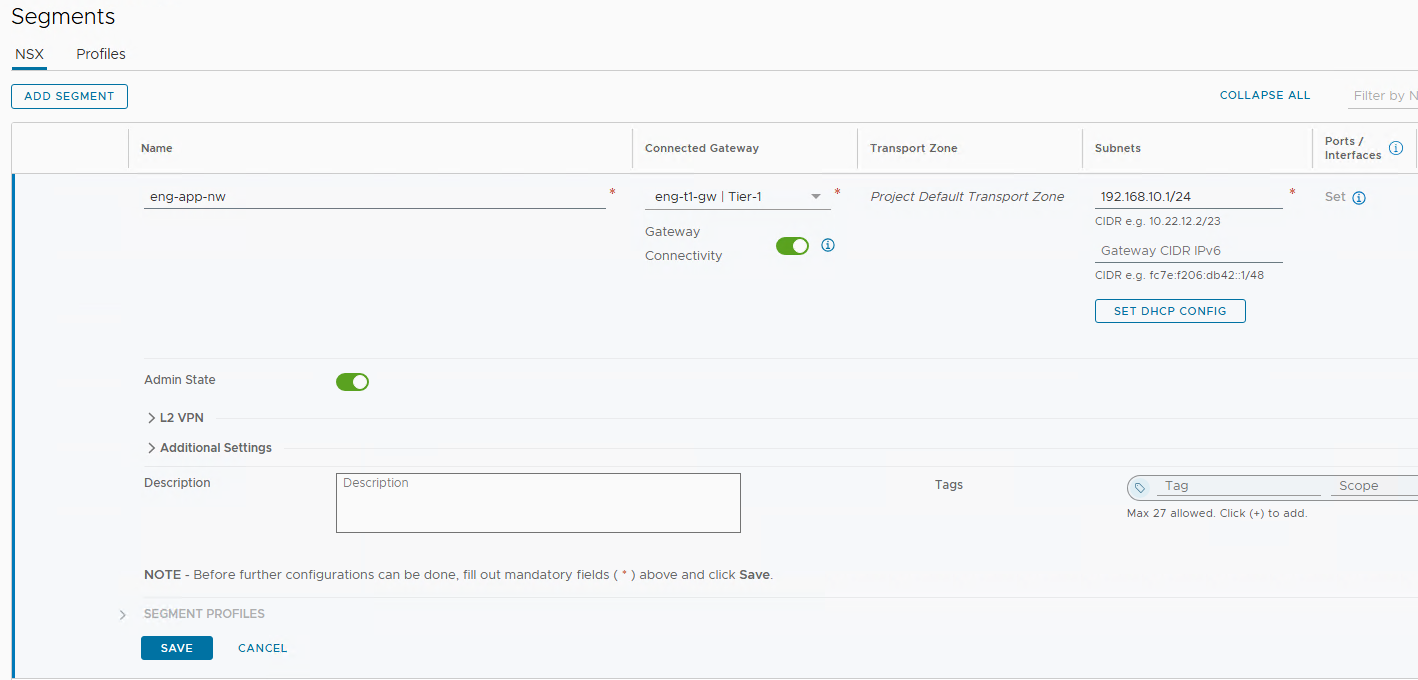Focus the Gateway CIDR IPv6 field
1418x680 pixels.
tap(1188, 251)
